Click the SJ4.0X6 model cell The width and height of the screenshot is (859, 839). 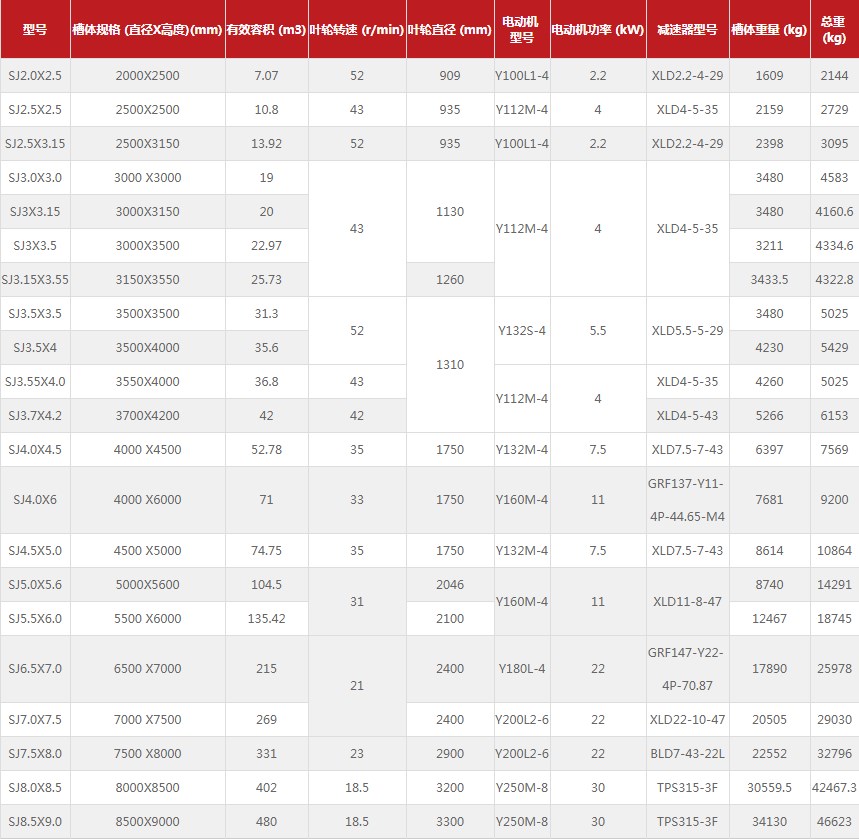[x=35, y=500]
